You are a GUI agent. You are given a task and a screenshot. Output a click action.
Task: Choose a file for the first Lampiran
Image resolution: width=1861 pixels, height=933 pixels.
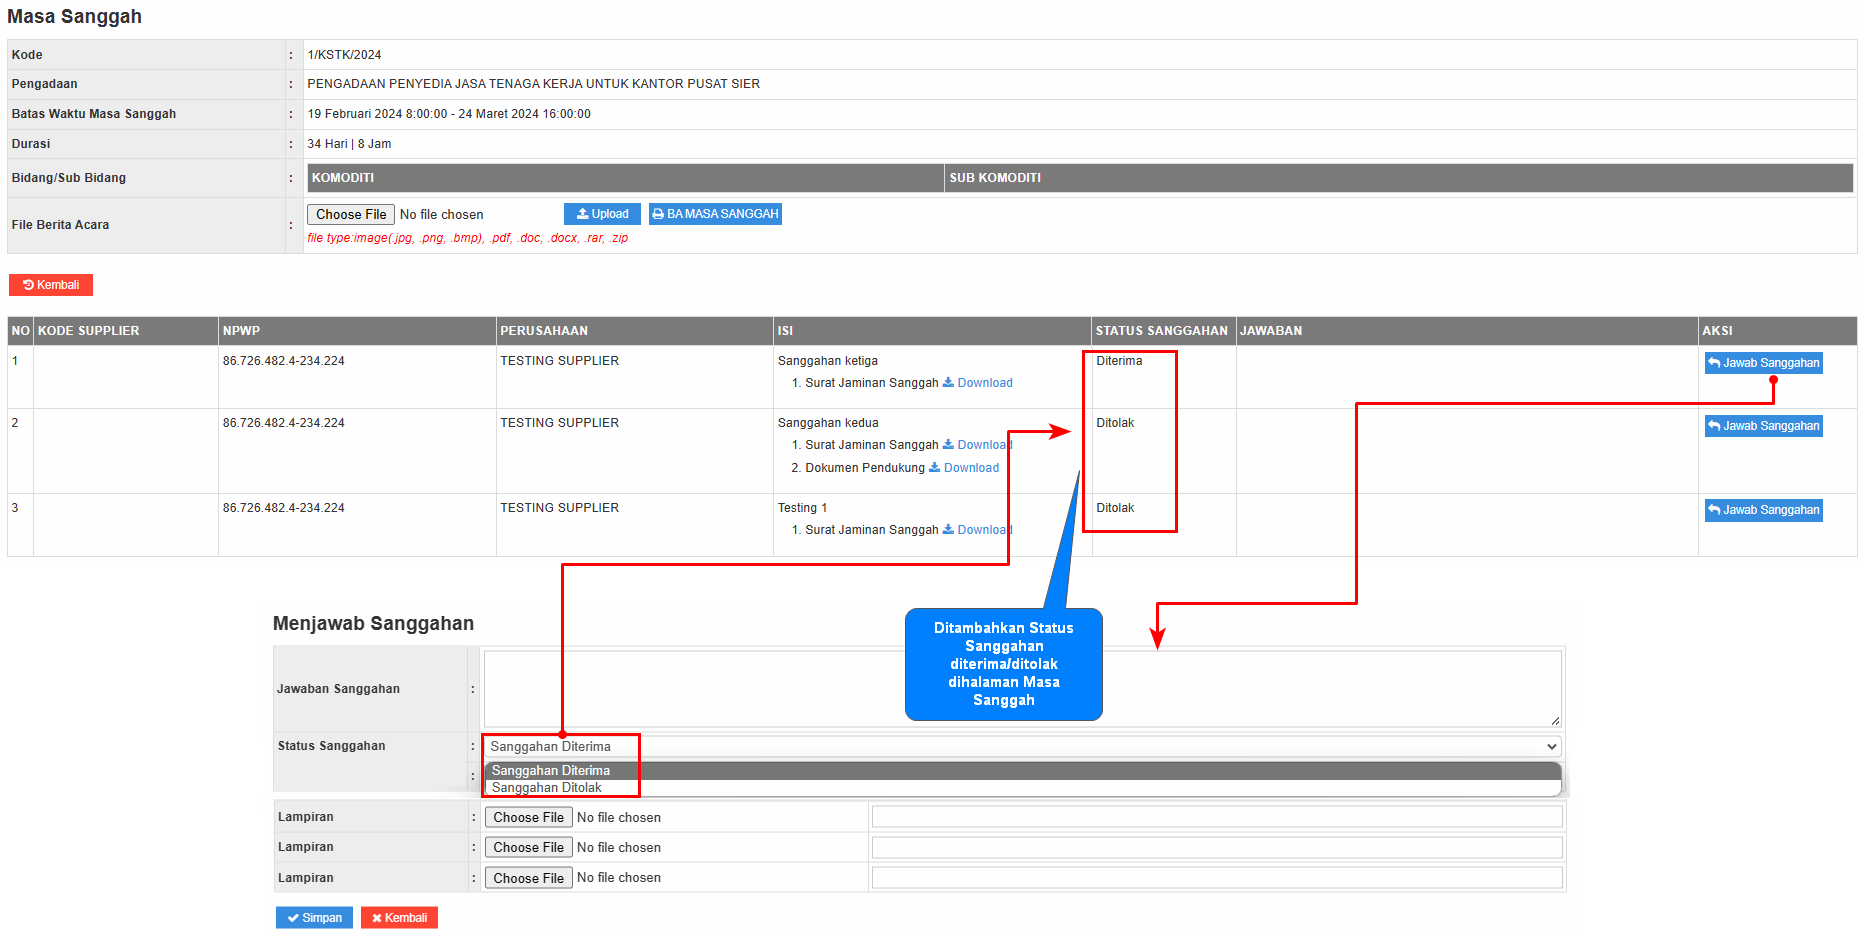pyautogui.click(x=528, y=818)
